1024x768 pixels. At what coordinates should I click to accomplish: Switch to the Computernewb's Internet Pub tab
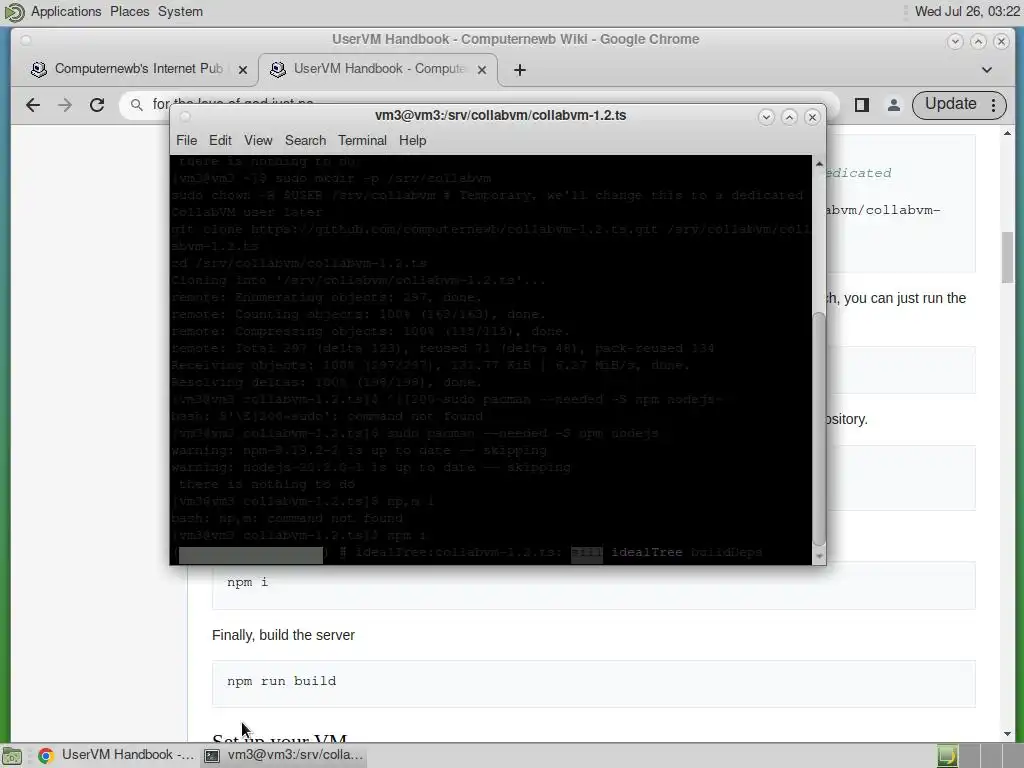click(x=138, y=69)
